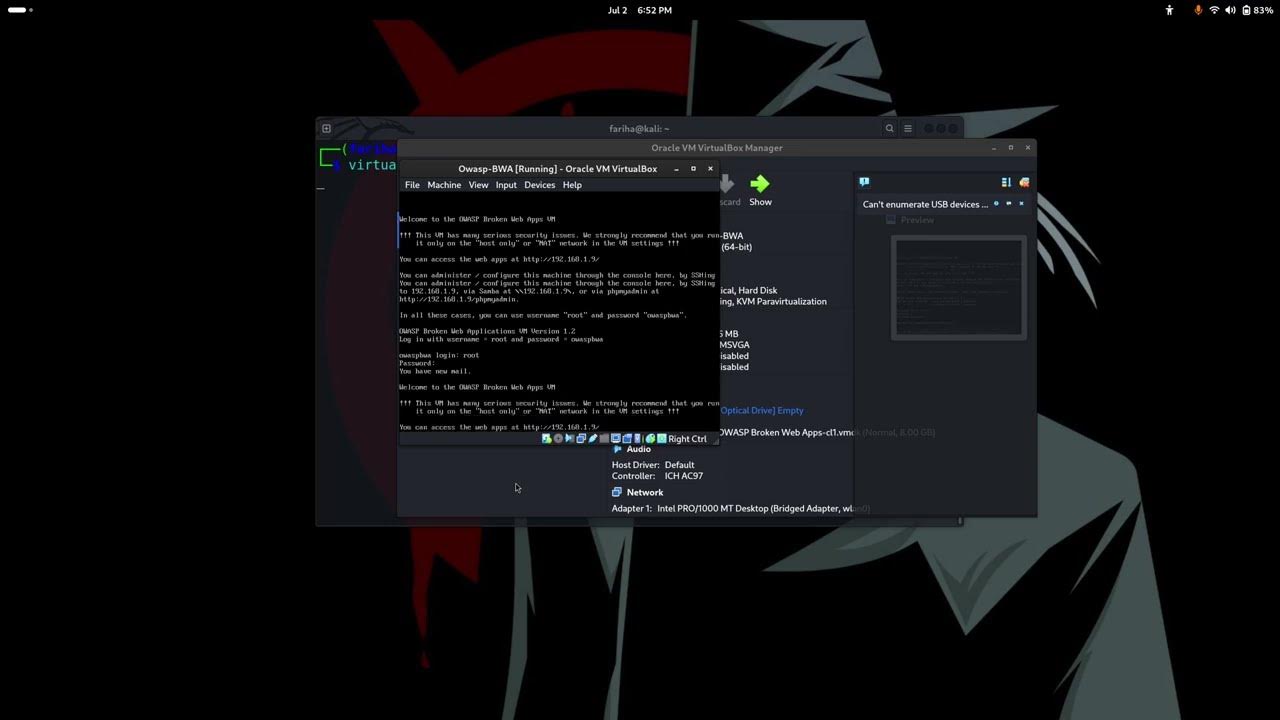Click the accessibility icon in top bar
1280x720 pixels.
pyautogui.click(x=1169, y=10)
